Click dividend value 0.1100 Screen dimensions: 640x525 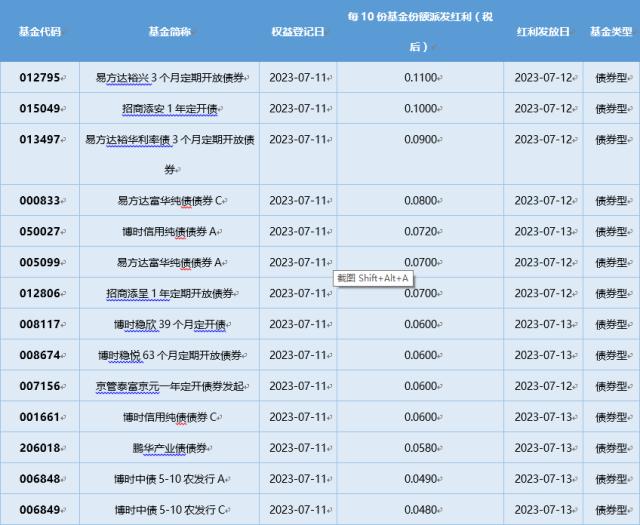tap(420, 77)
